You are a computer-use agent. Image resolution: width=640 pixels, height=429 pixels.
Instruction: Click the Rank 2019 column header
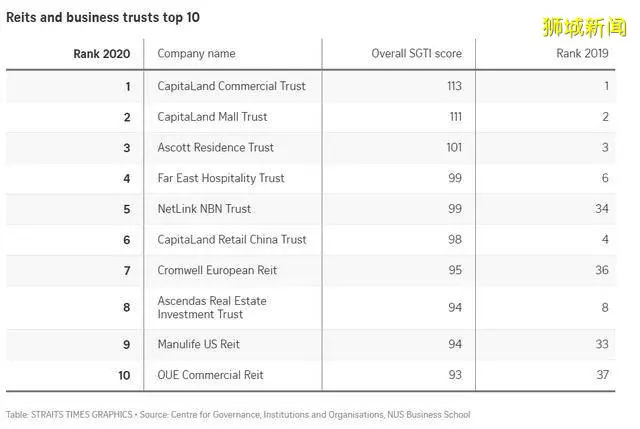(x=582, y=53)
